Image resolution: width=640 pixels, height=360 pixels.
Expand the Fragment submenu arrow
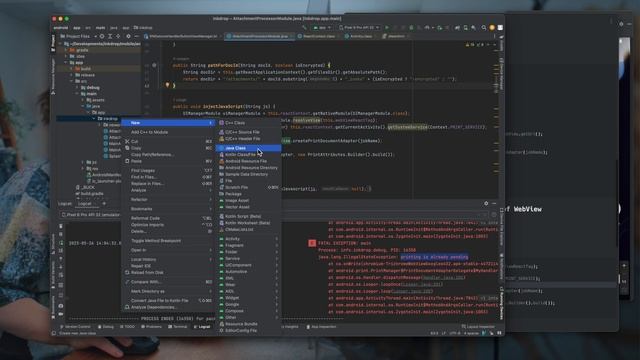(x=277, y=245)
